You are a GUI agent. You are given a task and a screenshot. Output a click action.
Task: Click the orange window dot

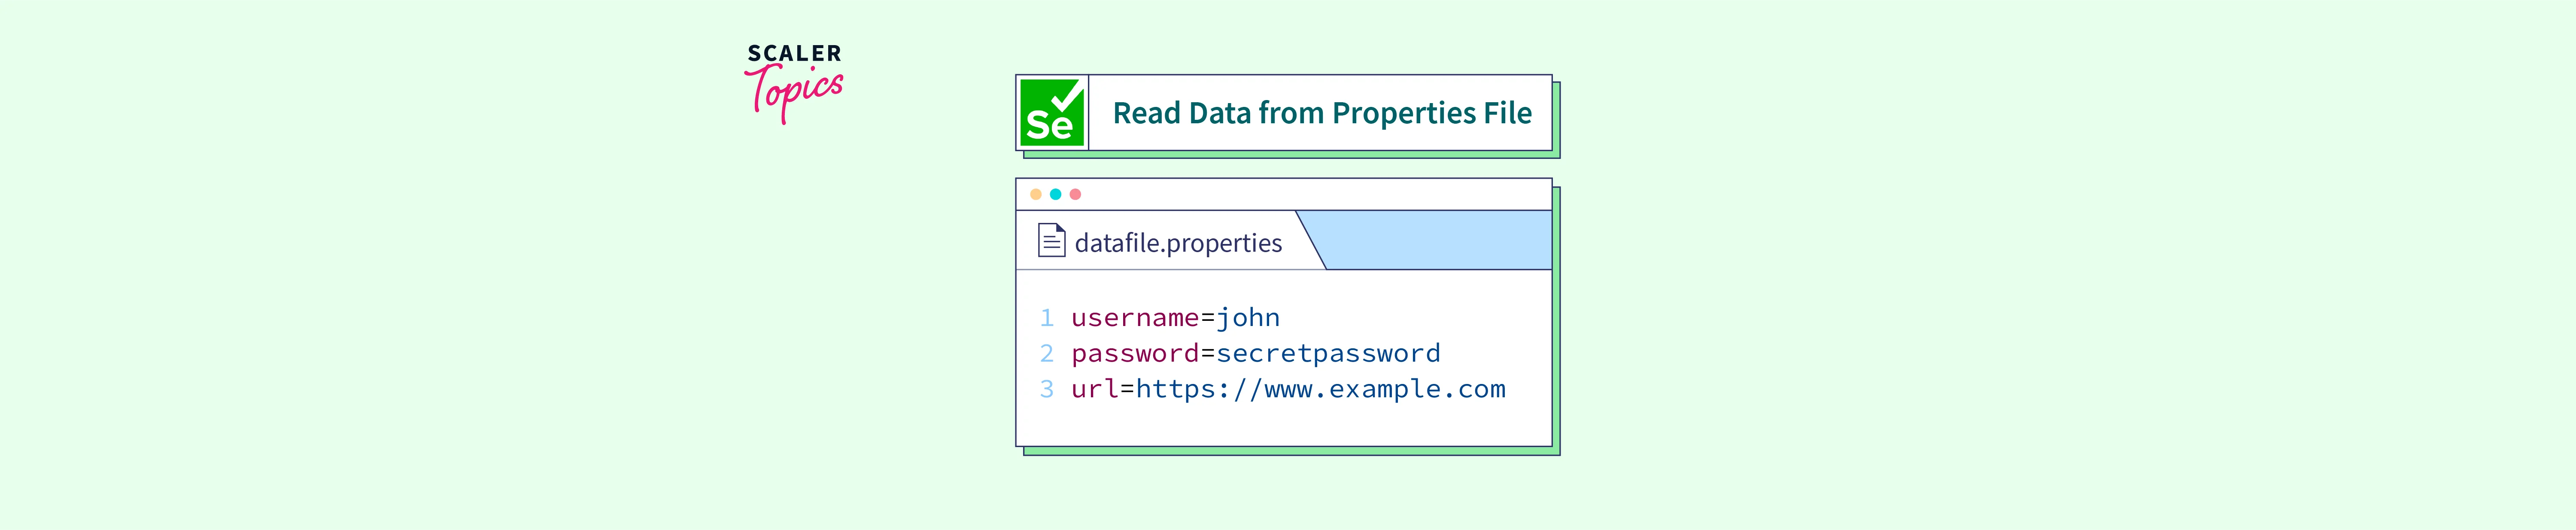[x=1036, y=194]
